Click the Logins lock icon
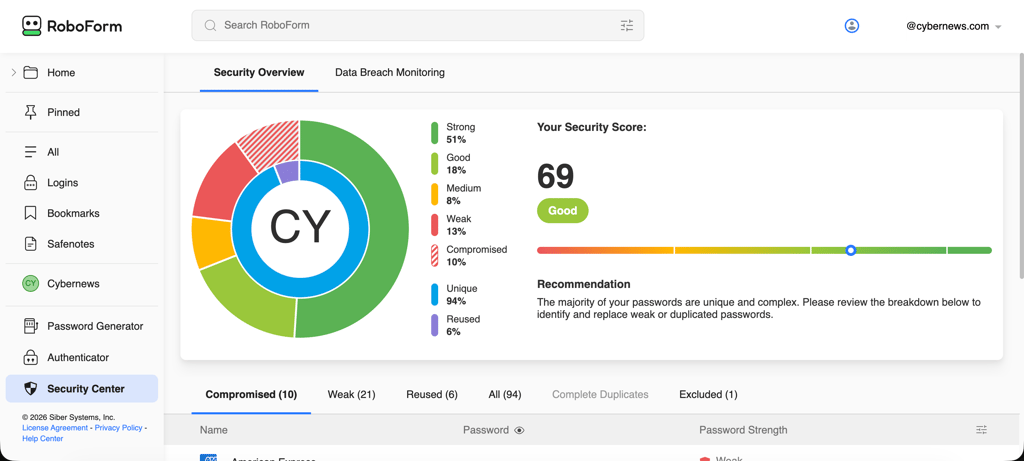 pos(30,183)
